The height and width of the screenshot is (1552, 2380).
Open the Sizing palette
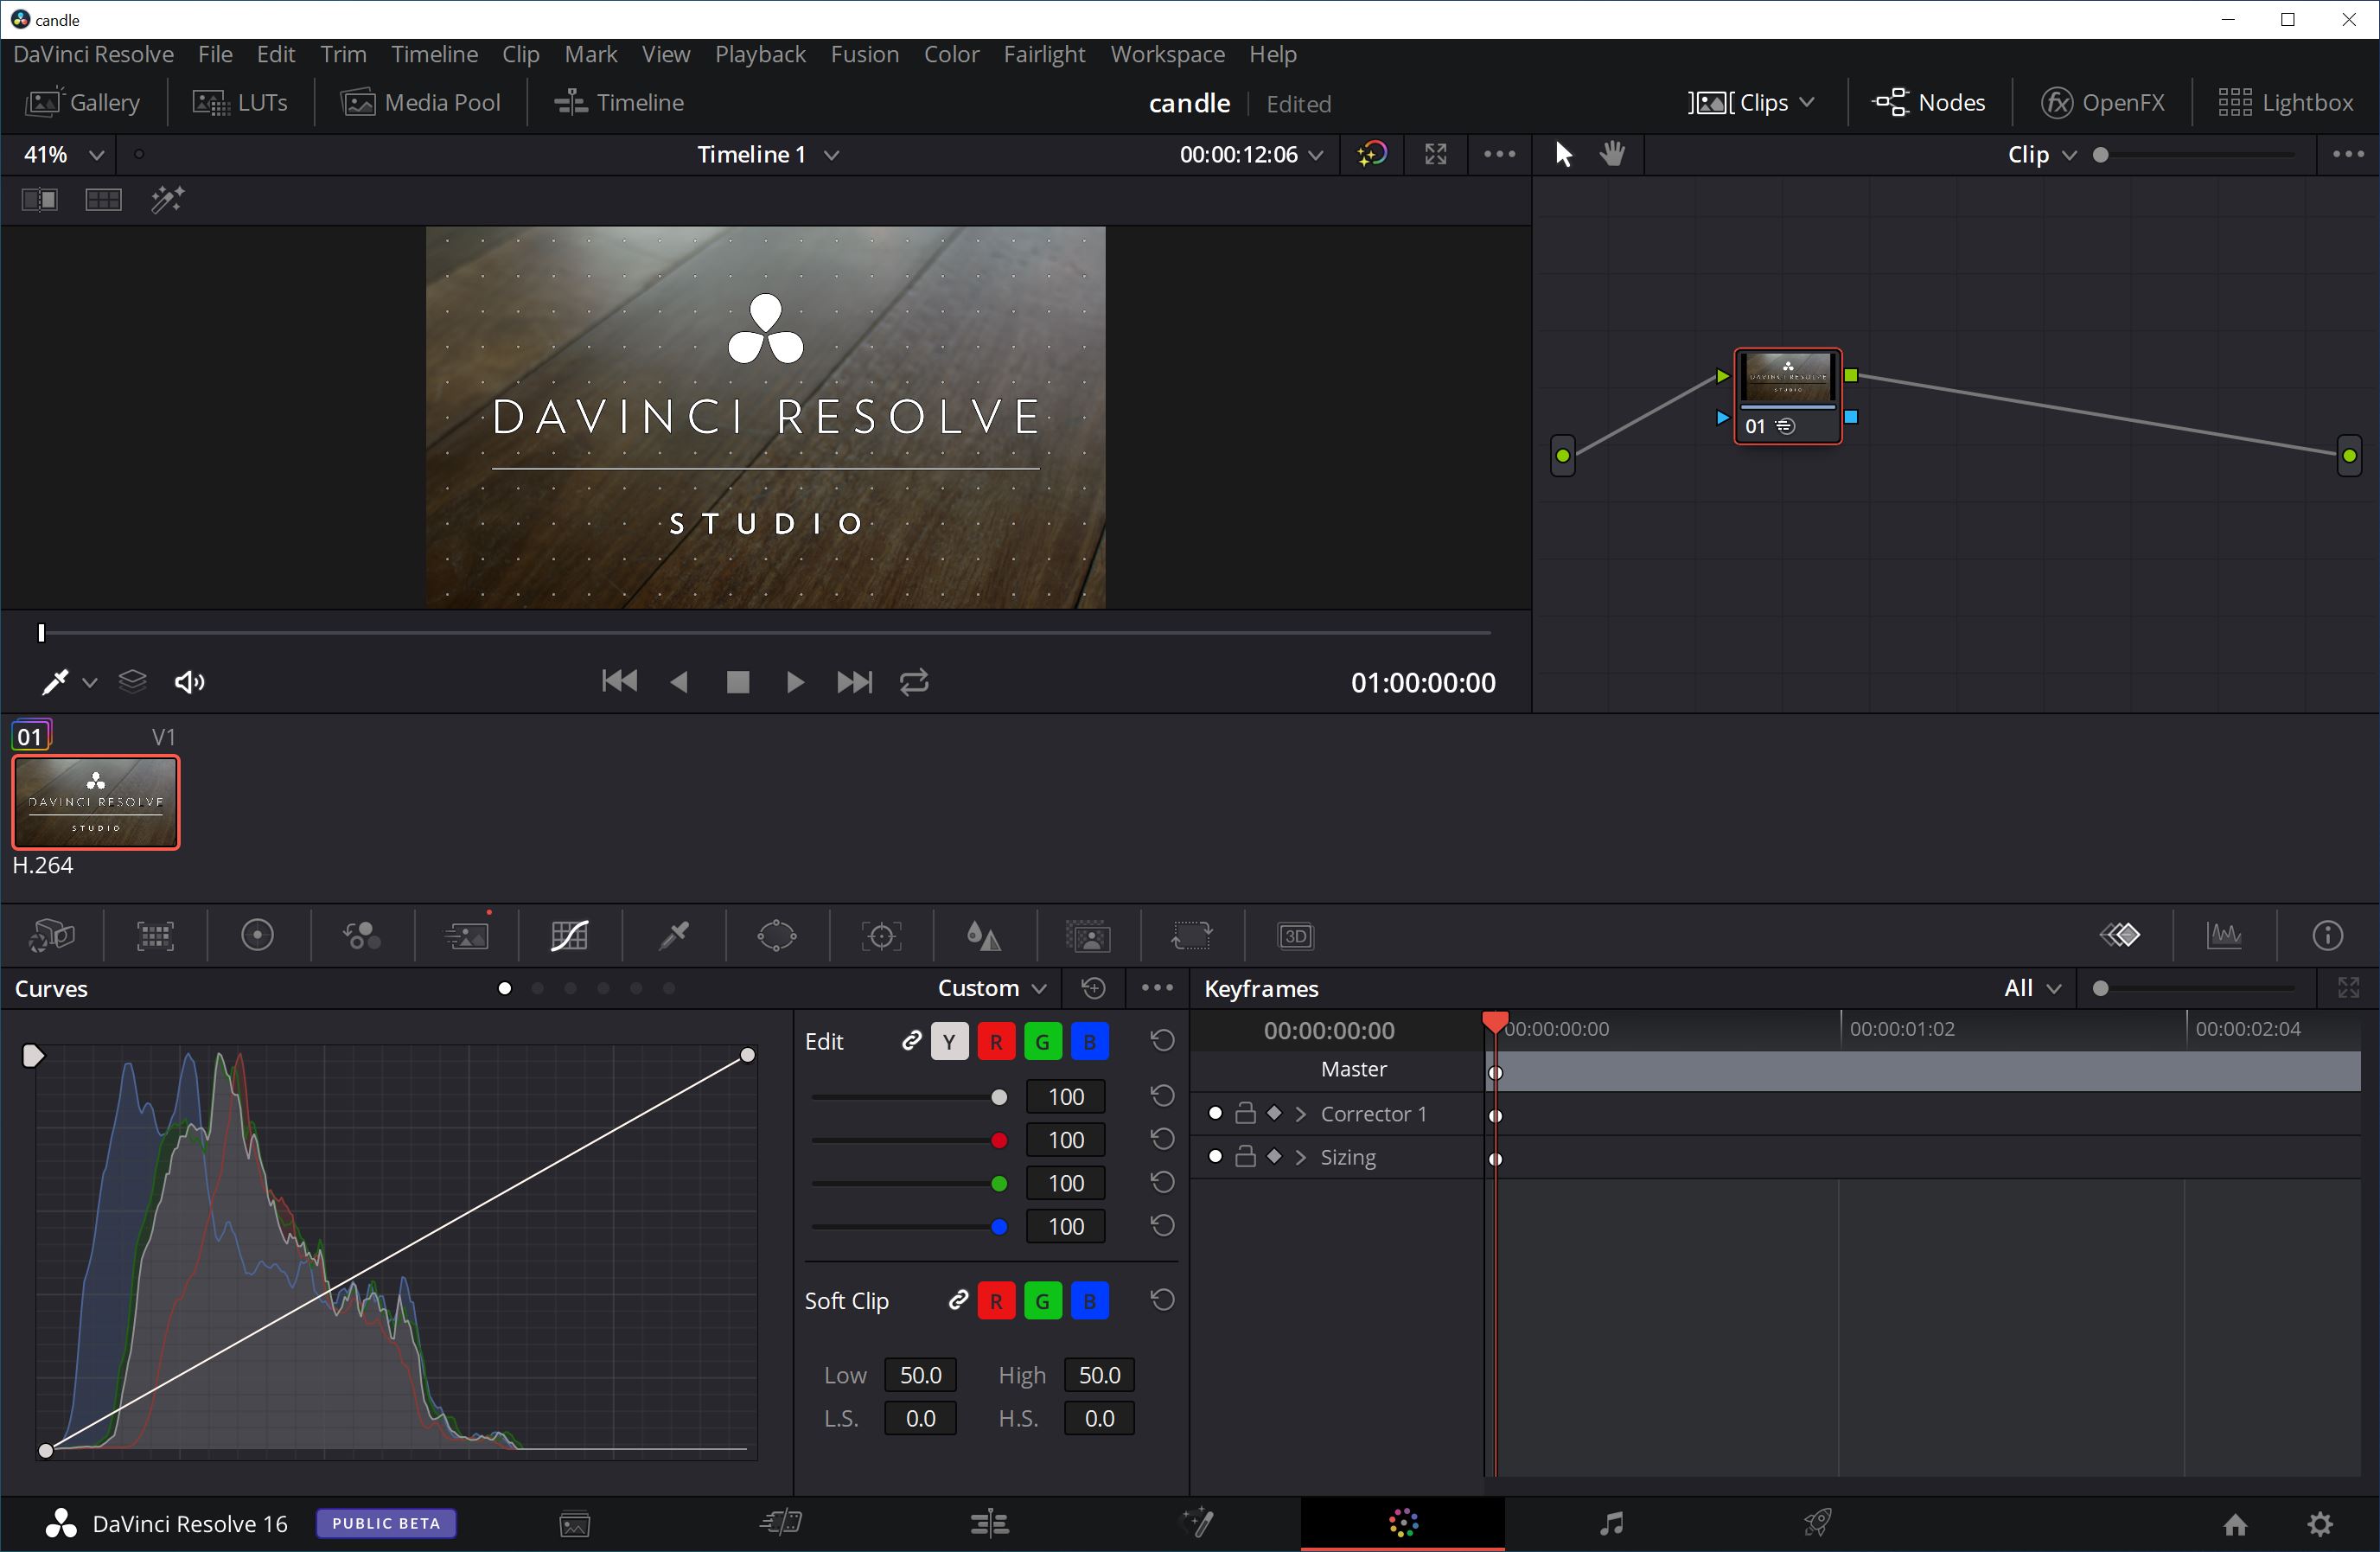(1192, 936)
